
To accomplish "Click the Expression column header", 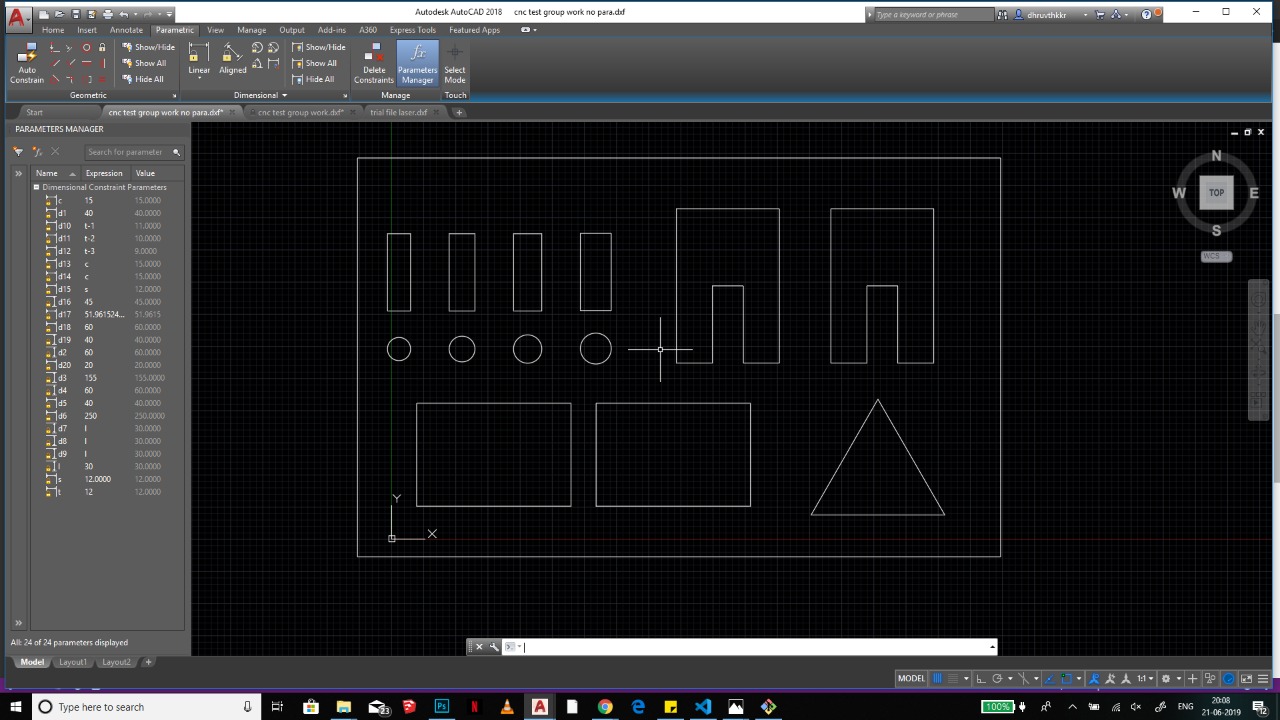I will (x=104, y=173).
